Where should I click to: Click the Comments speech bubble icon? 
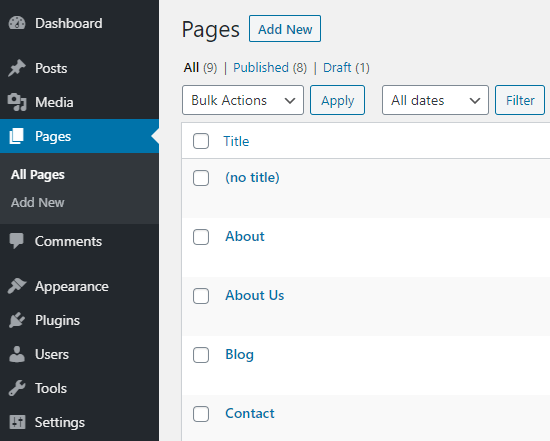(17, 241)
